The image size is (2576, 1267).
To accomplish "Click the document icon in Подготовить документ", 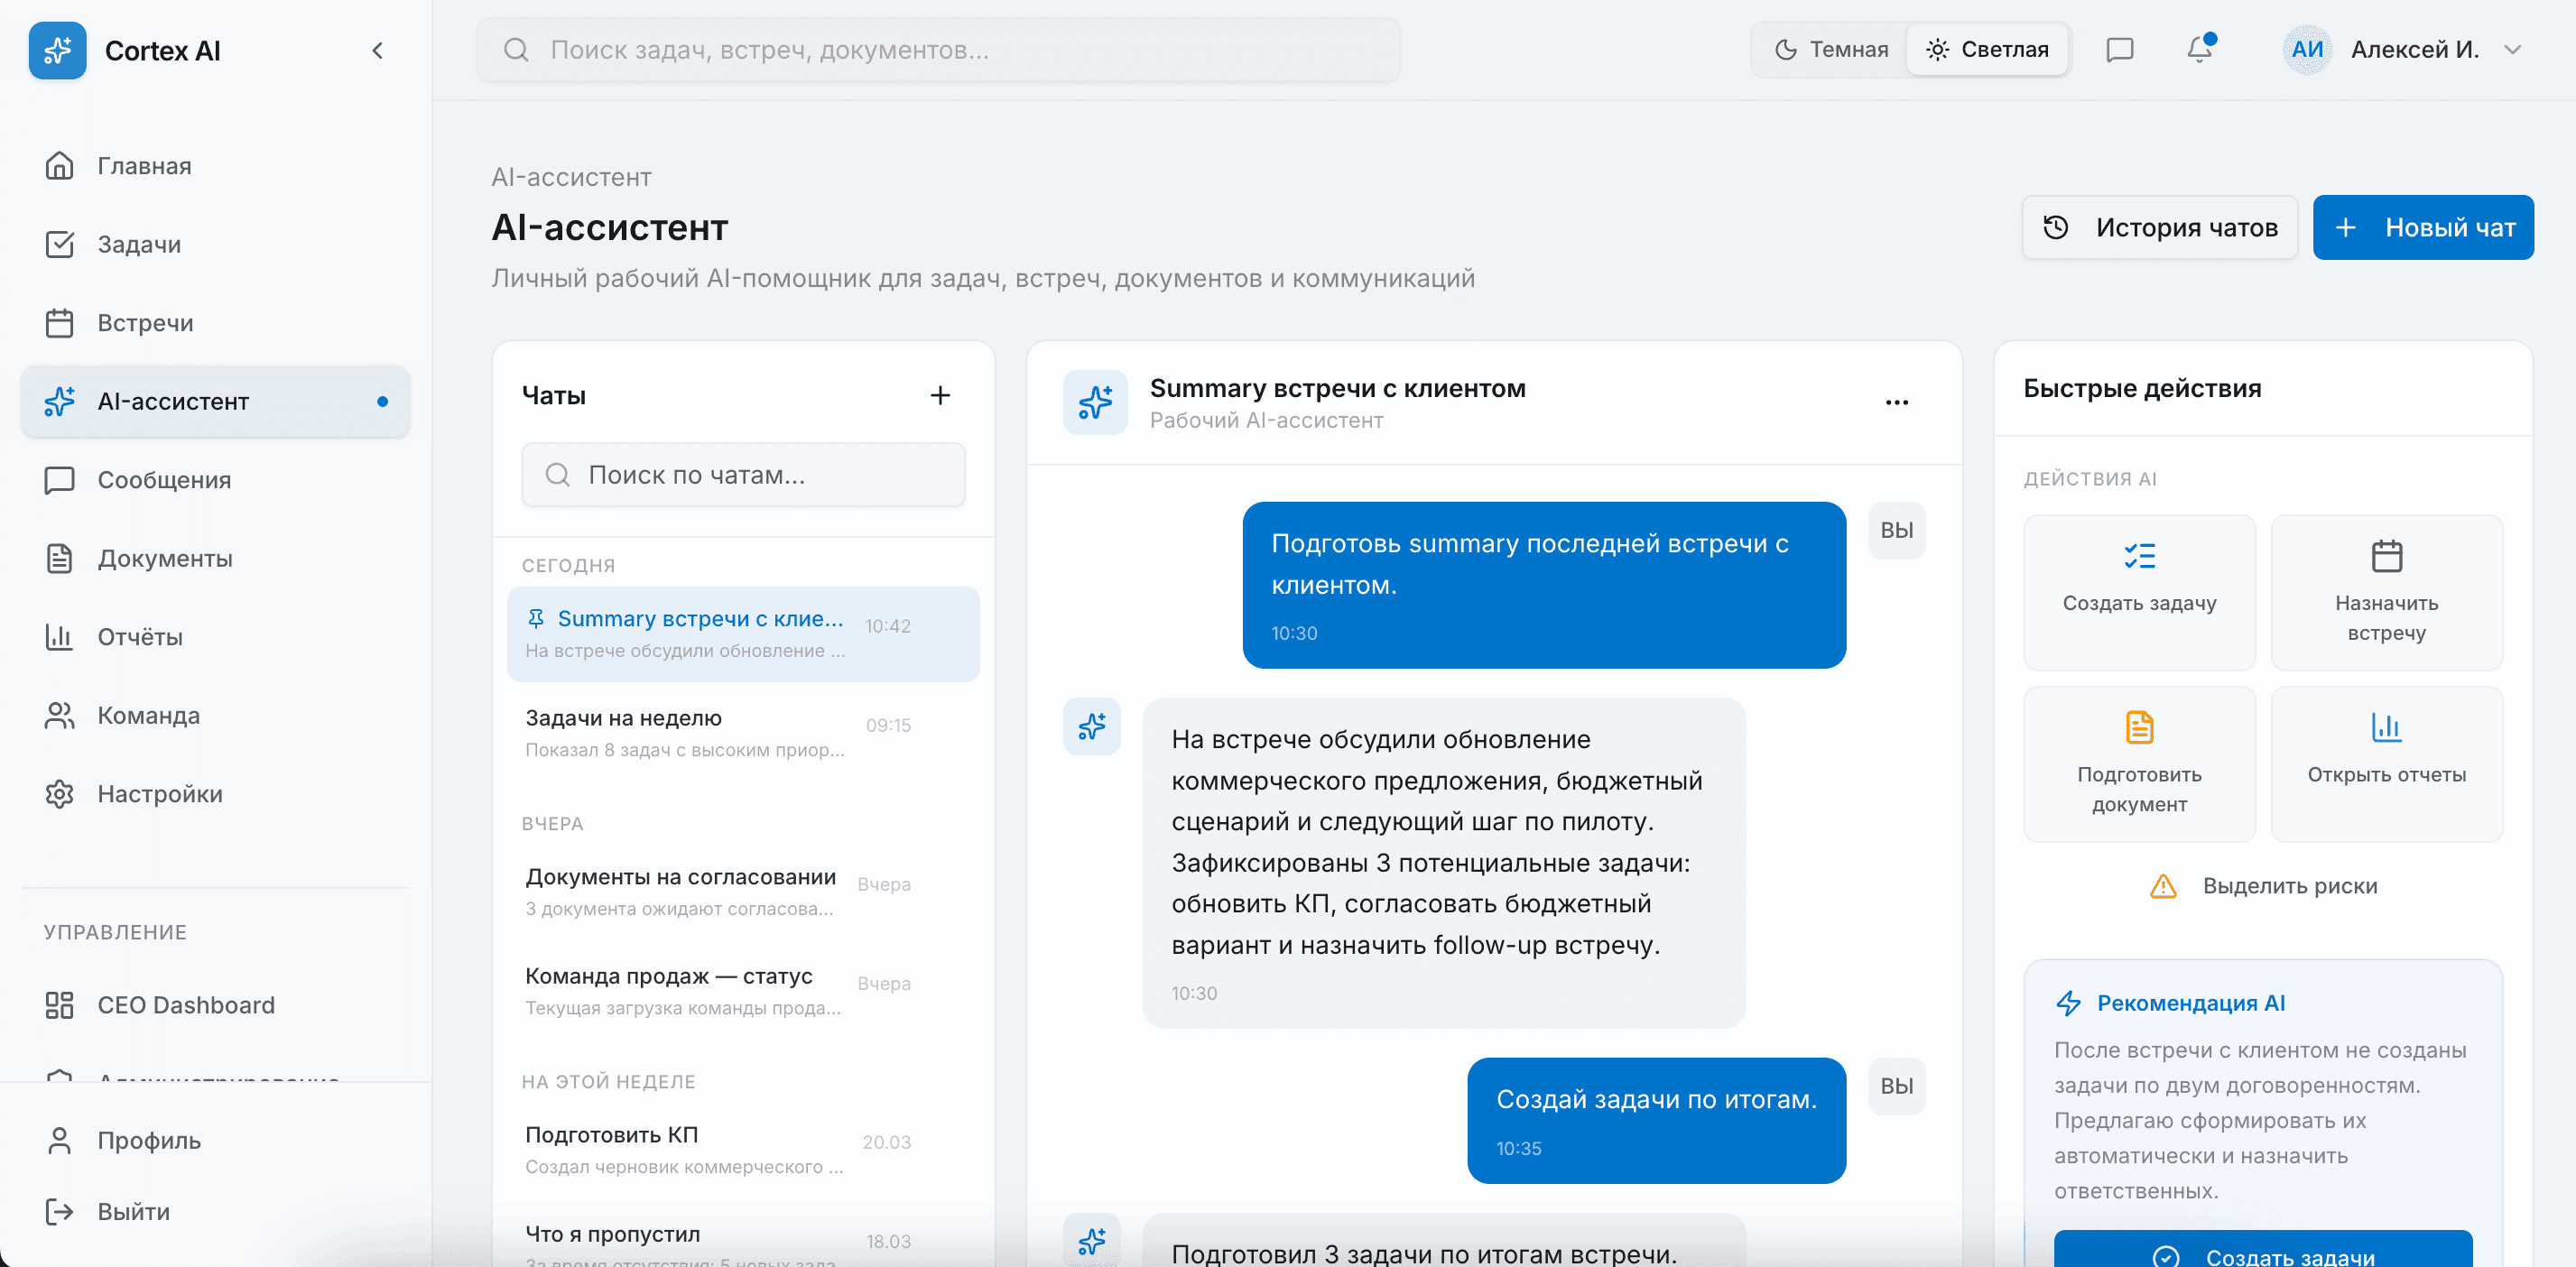I will click(x=2139, y=727).
